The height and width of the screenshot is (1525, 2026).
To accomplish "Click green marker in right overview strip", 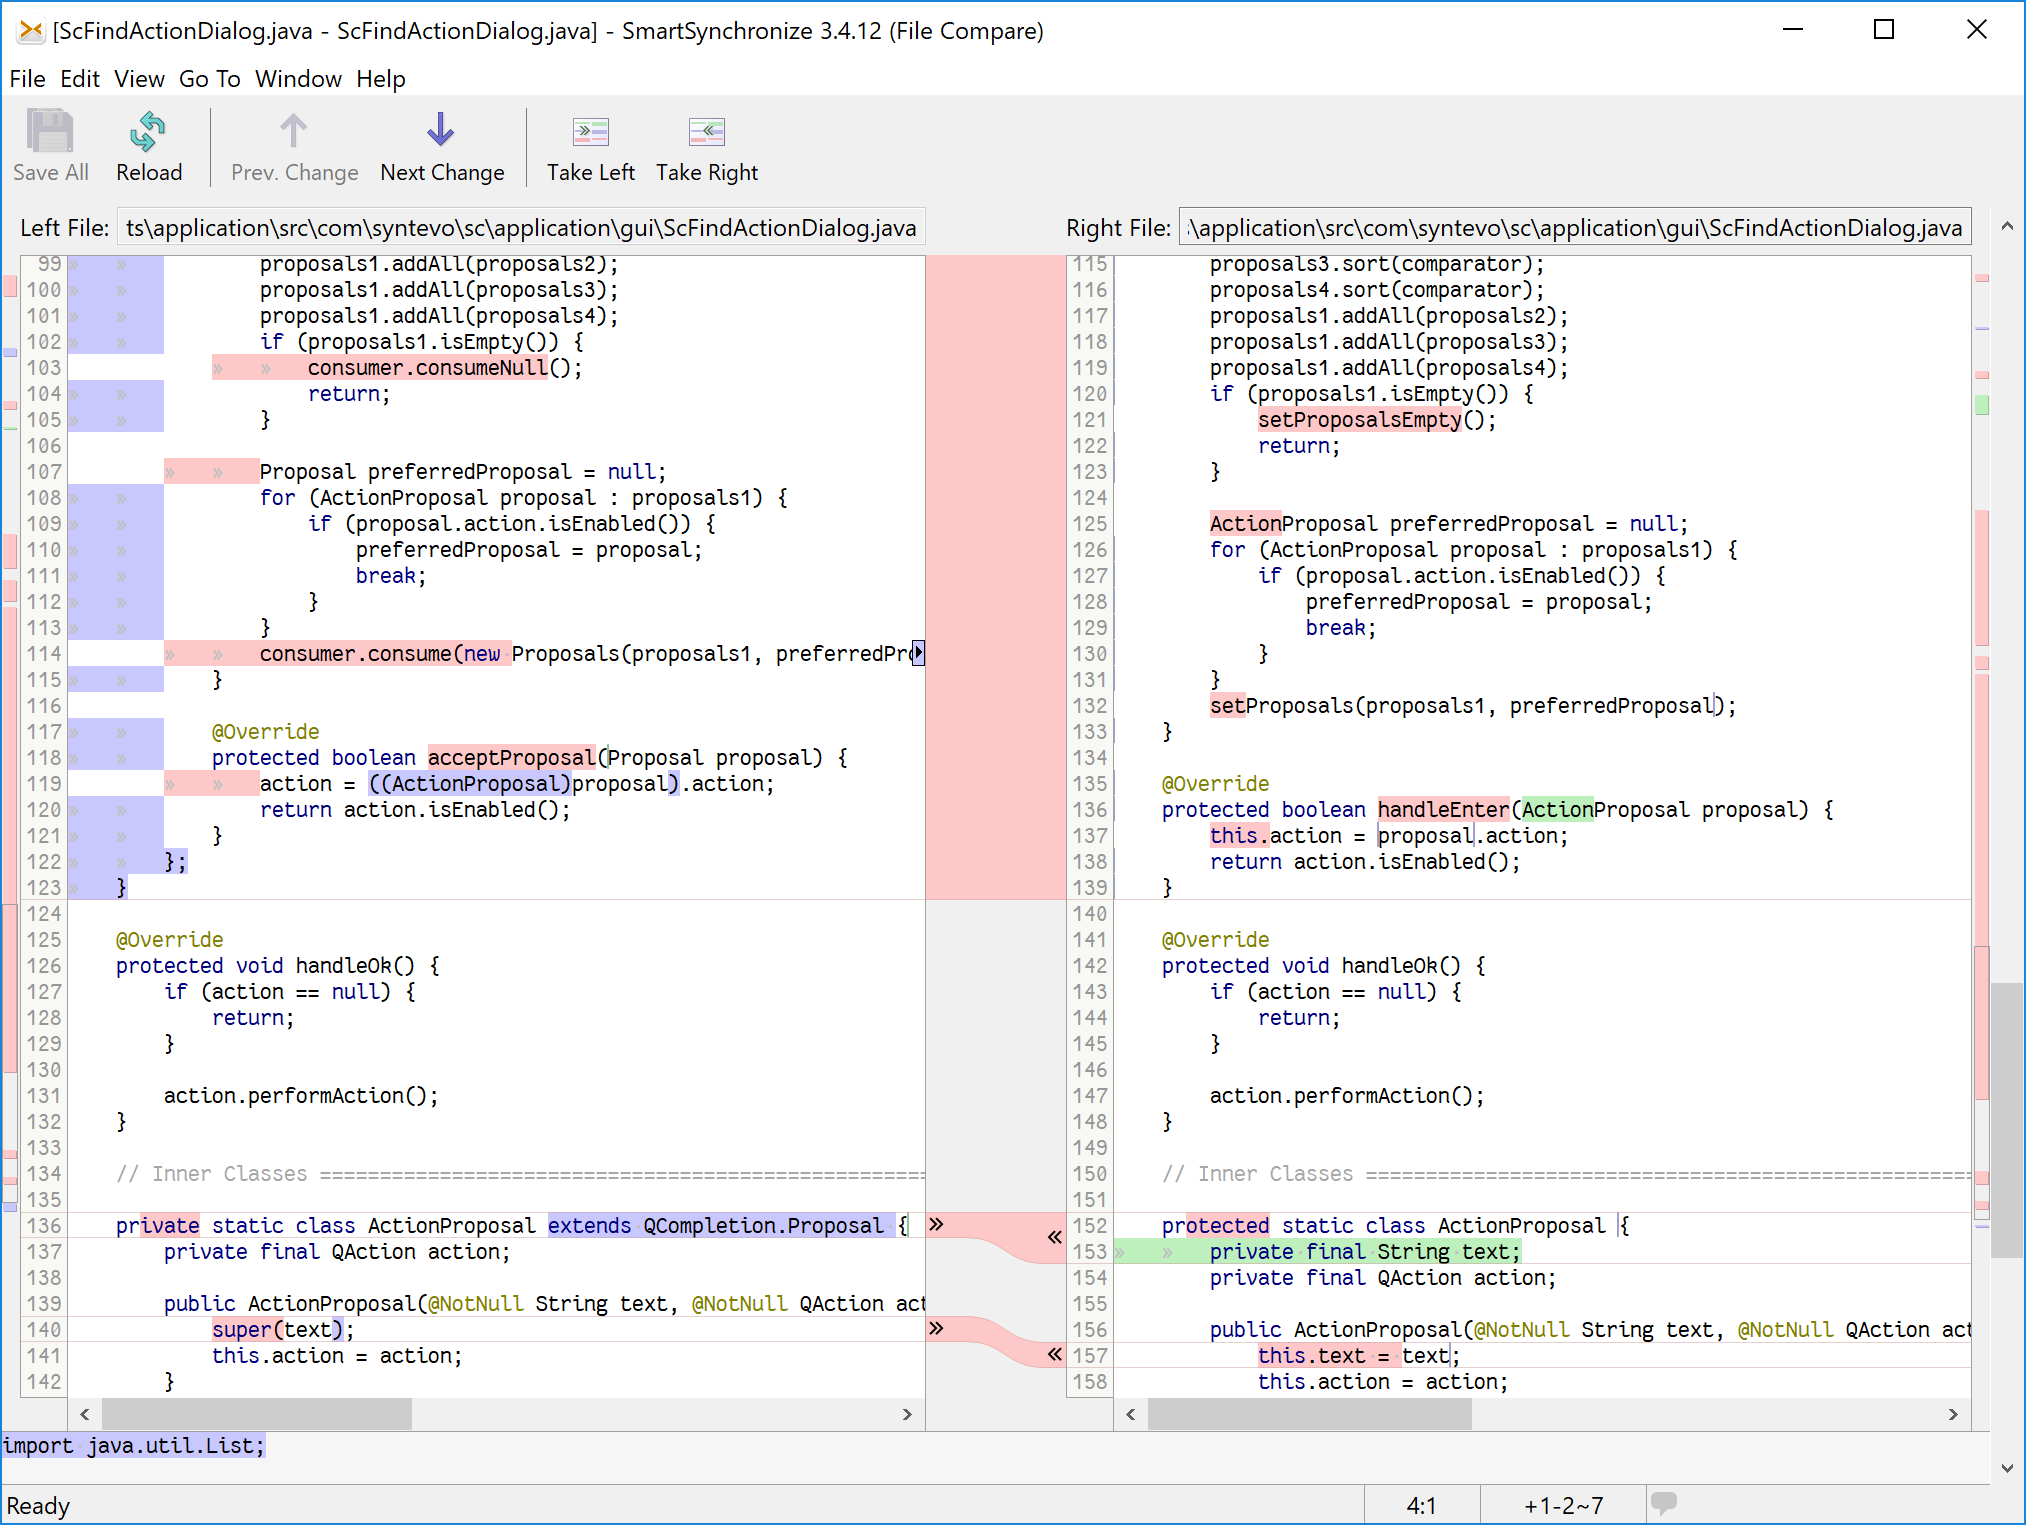I will coord(1982,405).
